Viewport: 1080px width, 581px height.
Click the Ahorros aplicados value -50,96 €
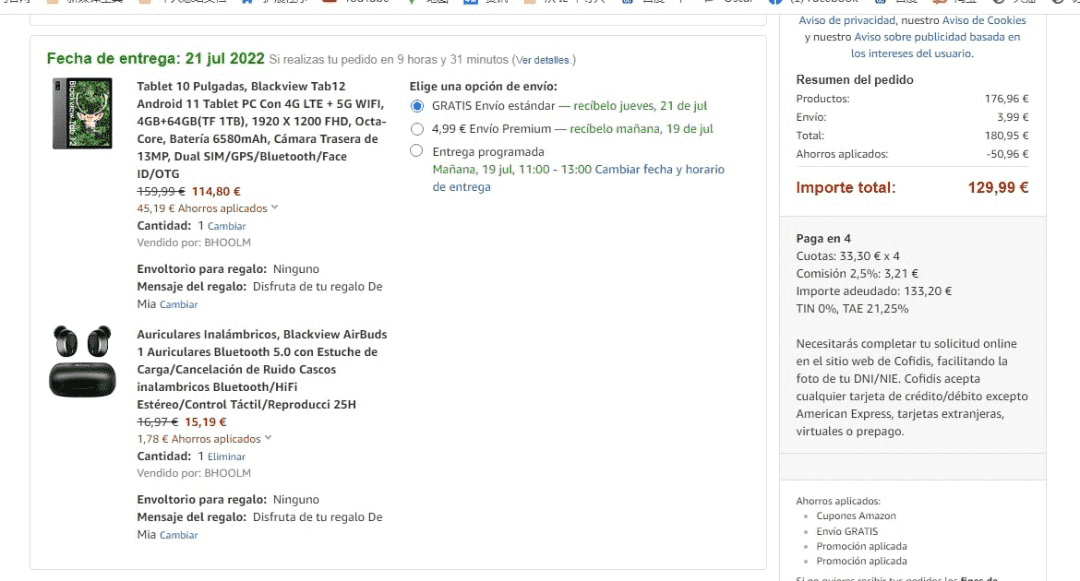[1007, 154]
